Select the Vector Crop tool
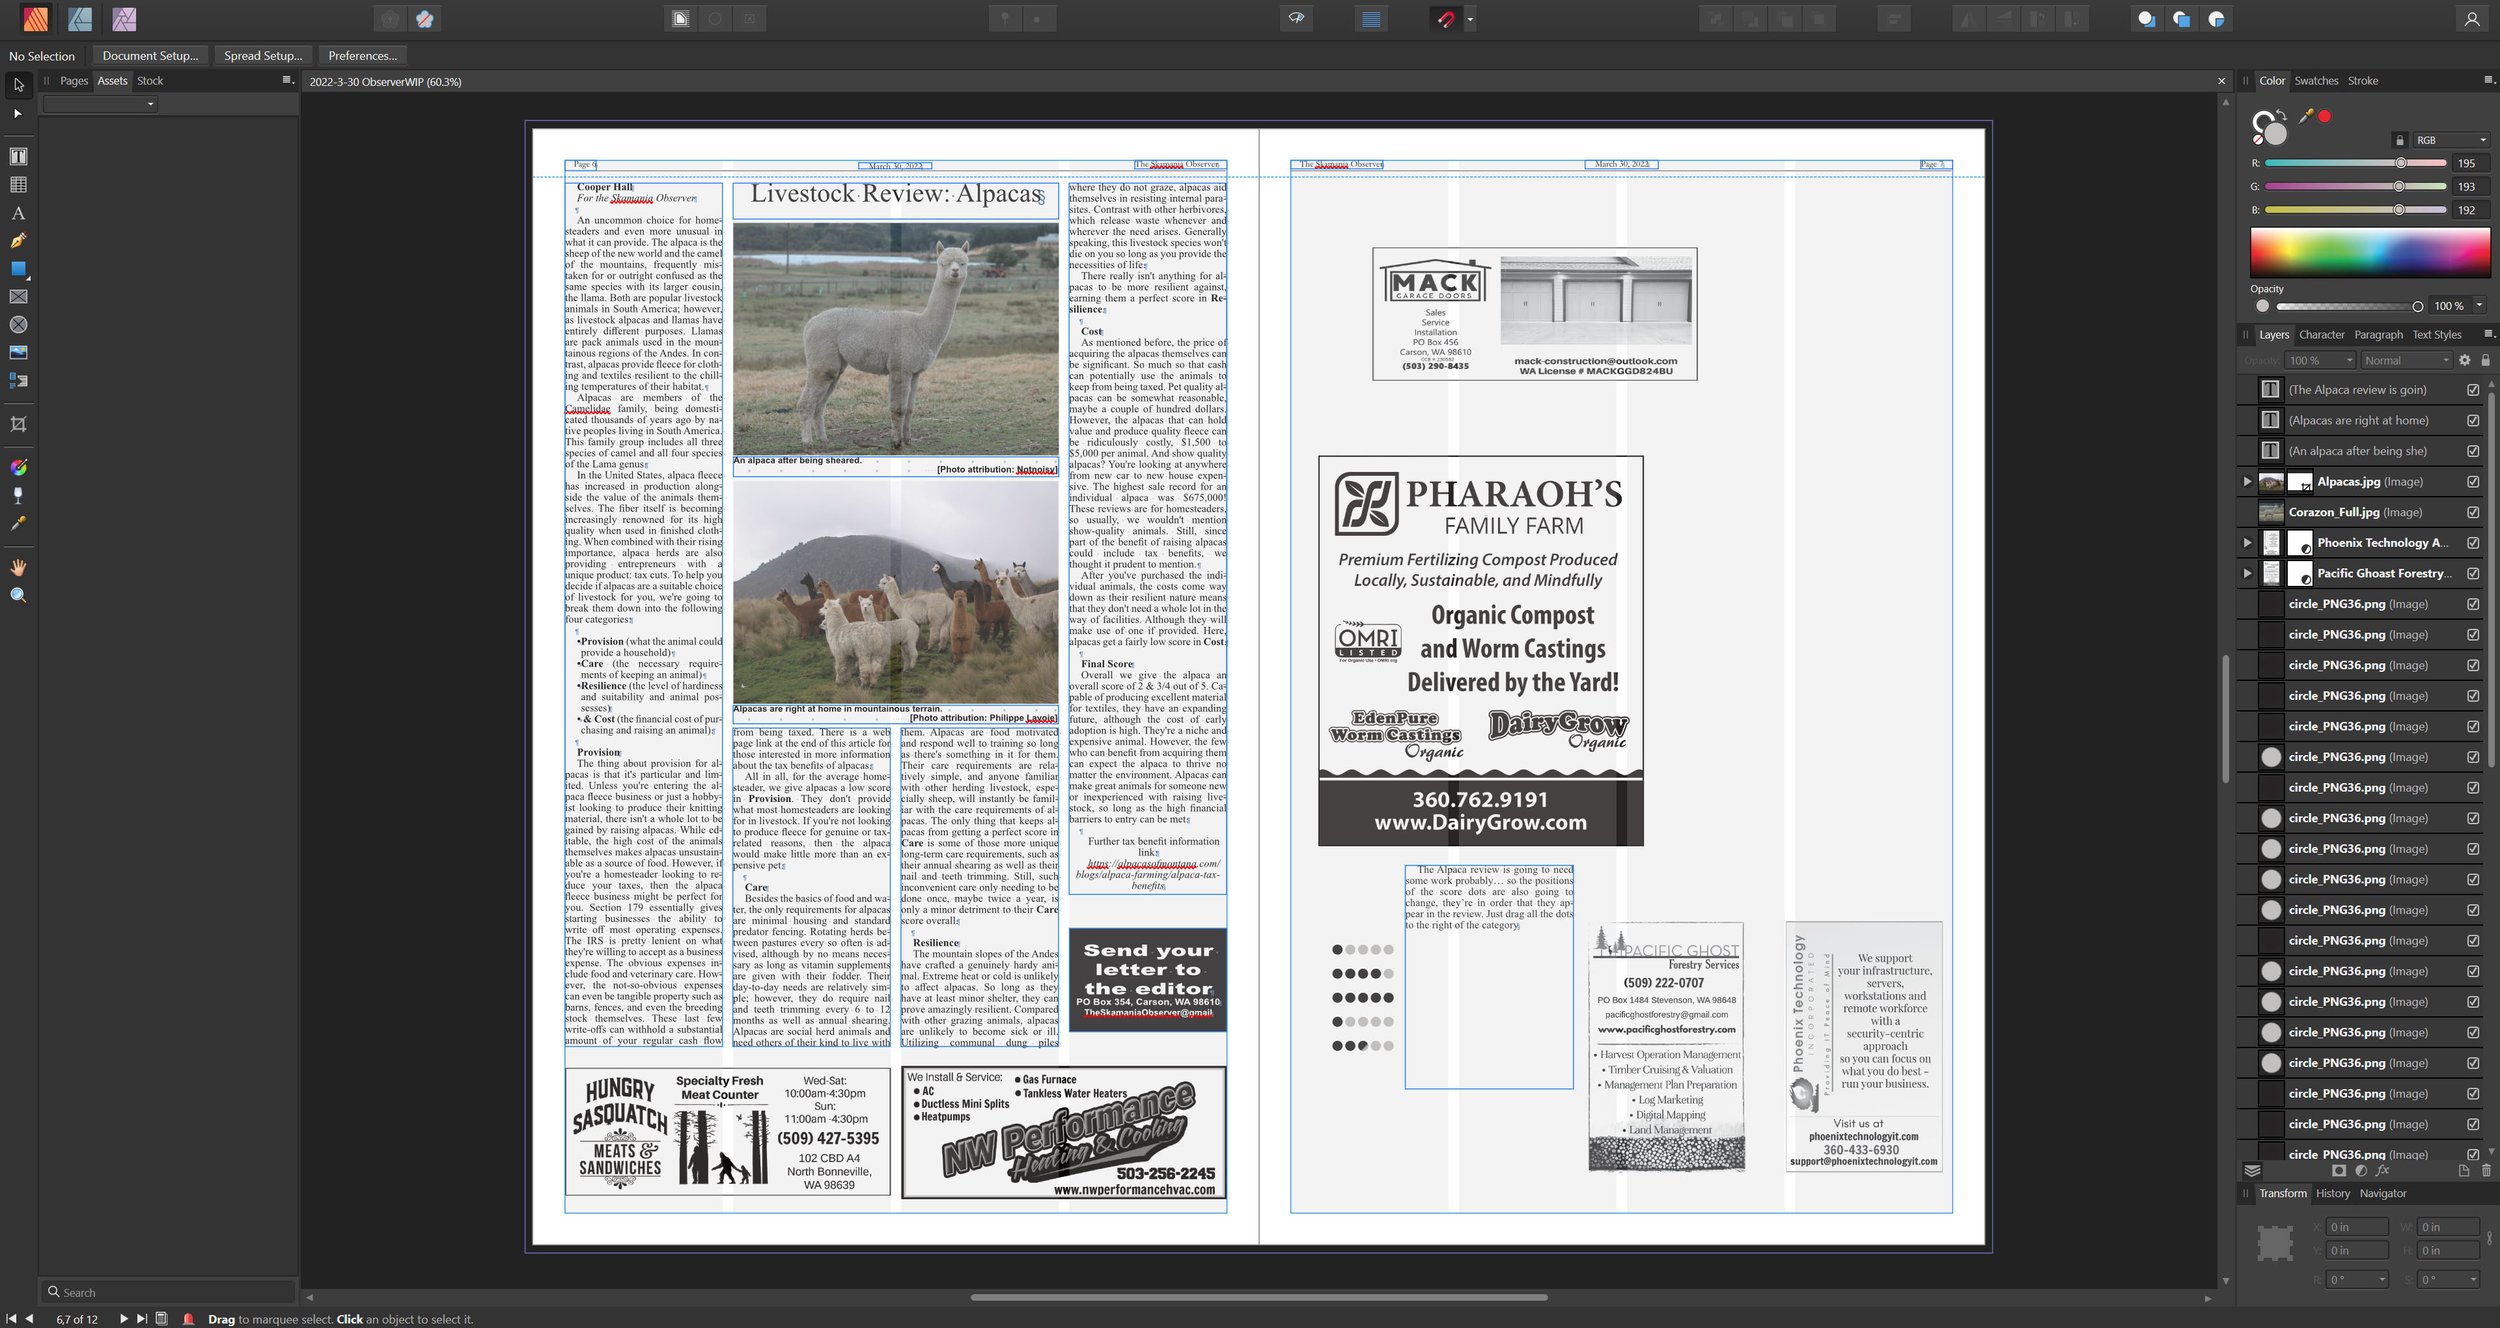The width and height of the screenshot is (2500, 1328). pos(18,425)
